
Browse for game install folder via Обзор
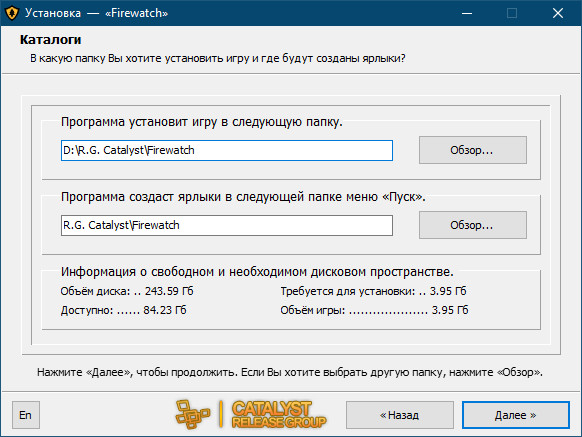coord(473,150)
